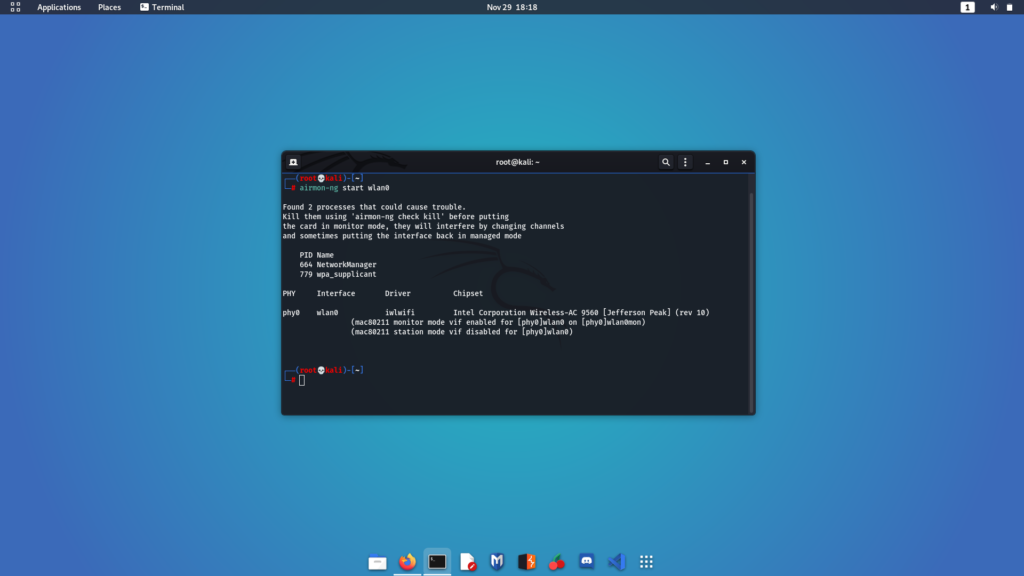Open the Activities overview icon
1024x576 pixels.
pyautogui.click(x=15, y=7)
